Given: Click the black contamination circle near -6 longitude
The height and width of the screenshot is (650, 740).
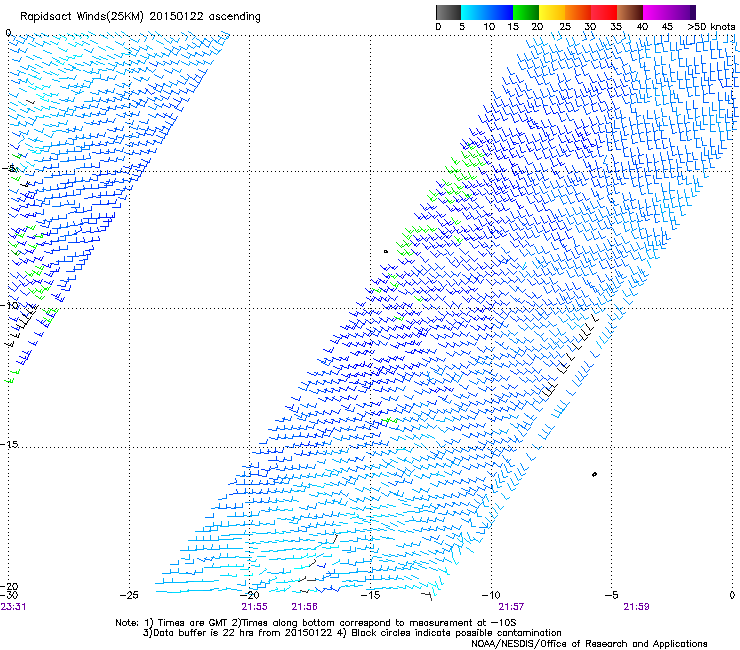Looking at the screenshot, I should pyautogui.click(x=594, y=474).
